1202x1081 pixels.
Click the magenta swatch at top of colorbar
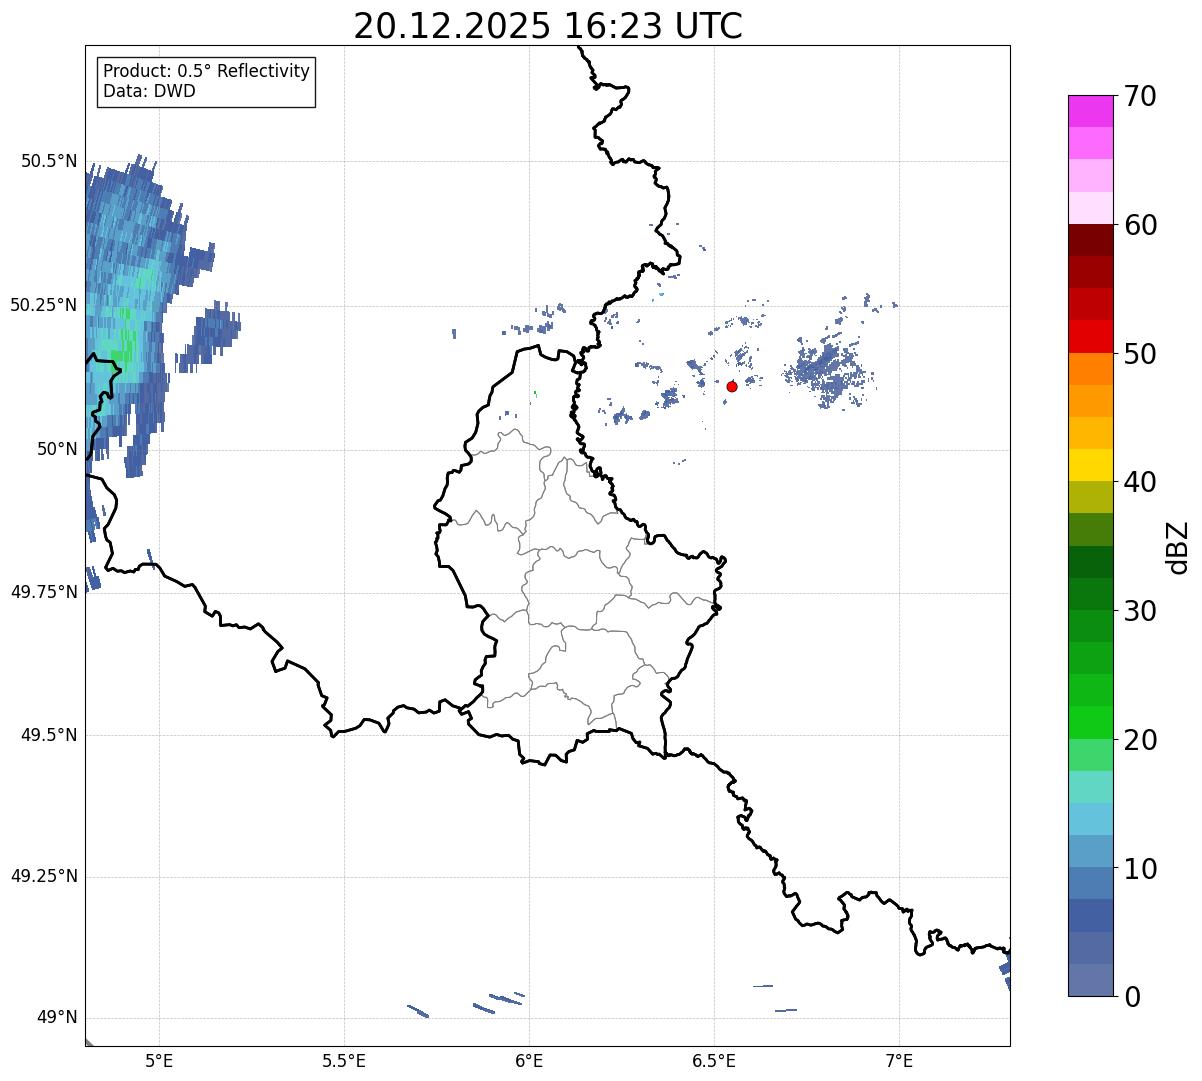tap(1091, 111)
